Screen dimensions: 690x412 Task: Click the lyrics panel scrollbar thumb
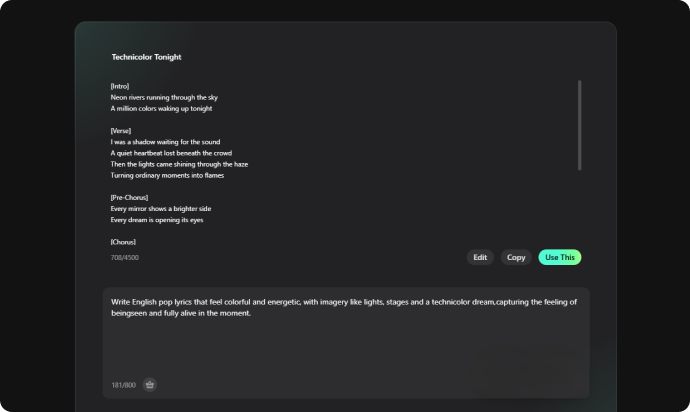(x=580, y=125)
